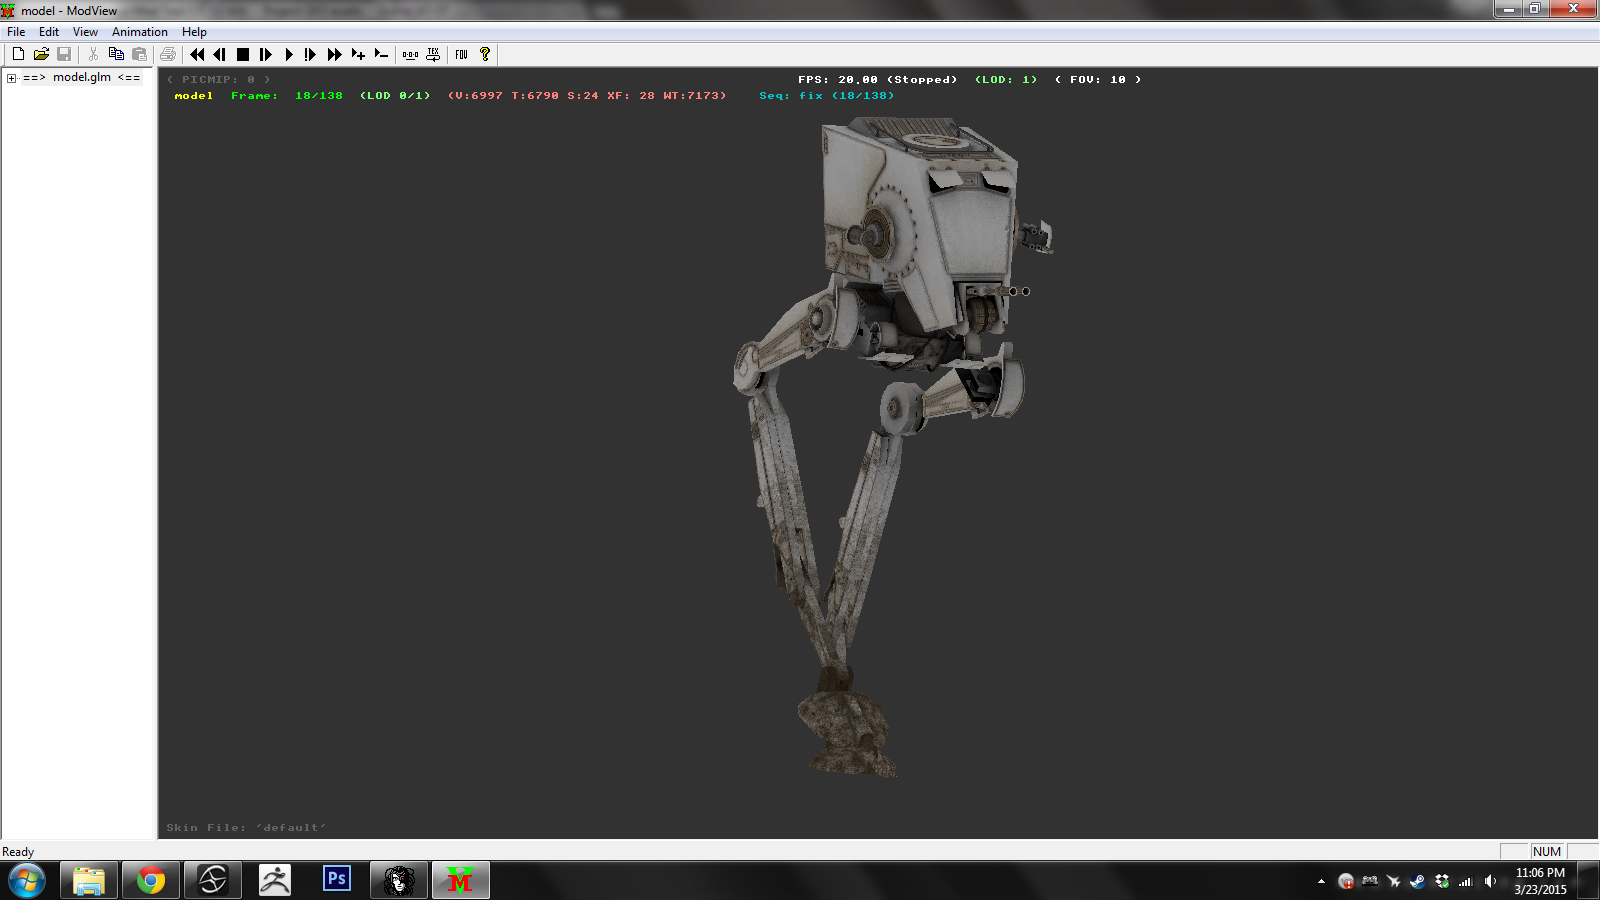Click the Print toolbar icon
The width and height of the screenshot is (1600, 900).
click(x=168, y=54)
